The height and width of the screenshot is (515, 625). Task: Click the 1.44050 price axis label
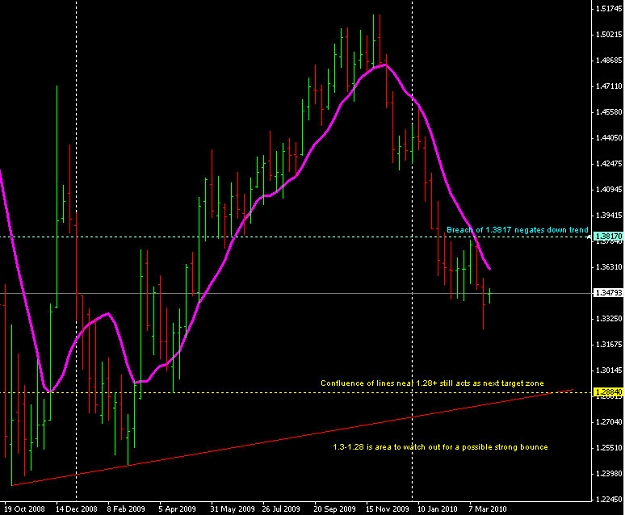[x=609, y=138]
